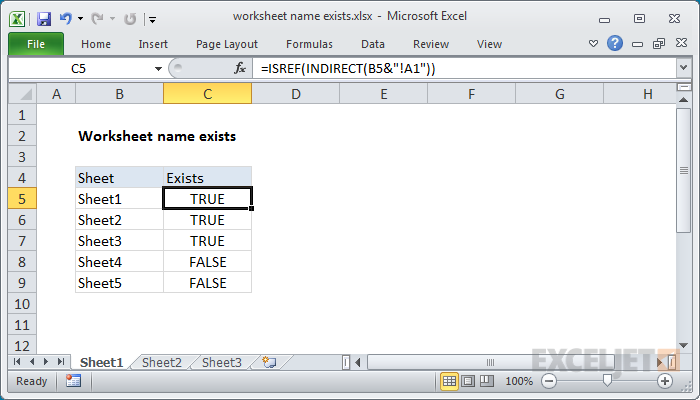Select row 10 header
Viewport: 700px width, 400px height.
click(x=22, y=304)
